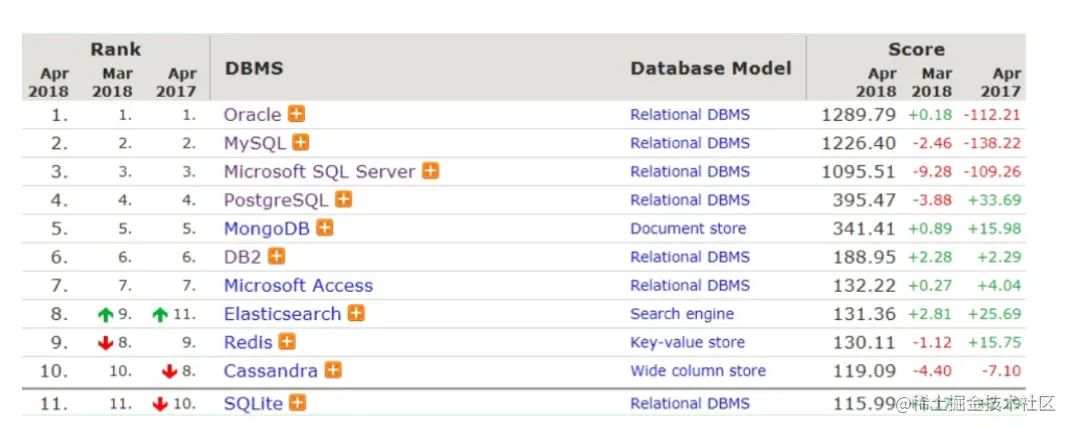The image size is (1071, 429).
Task: Select the score 130.11
Action: click(x=864, y=342)
